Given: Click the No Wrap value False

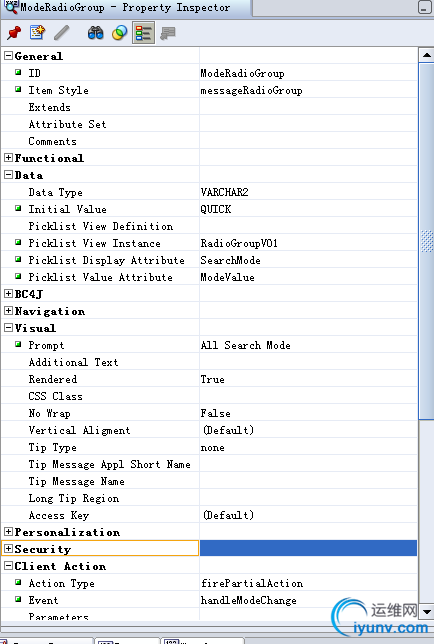Looking at the screenshot, I should (215, 413).
